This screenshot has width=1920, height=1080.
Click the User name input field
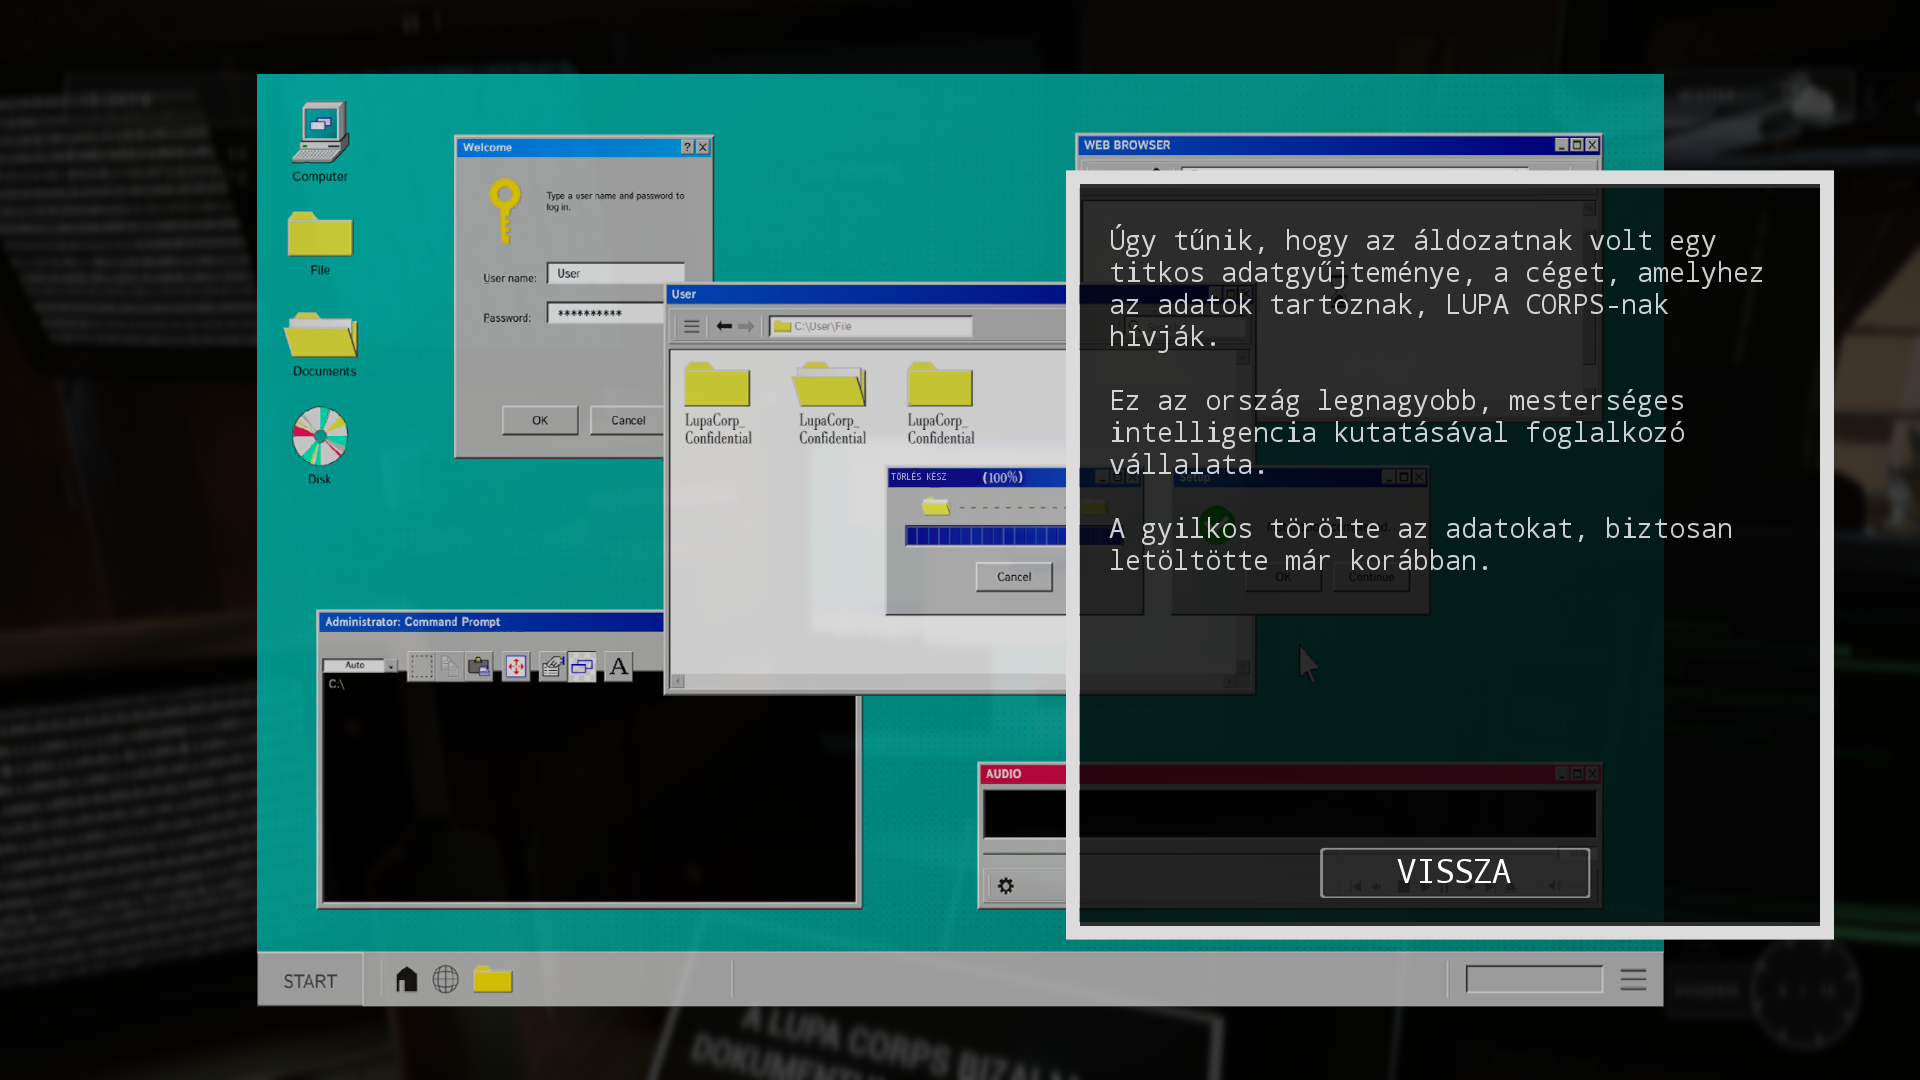(x=616, y=273)
